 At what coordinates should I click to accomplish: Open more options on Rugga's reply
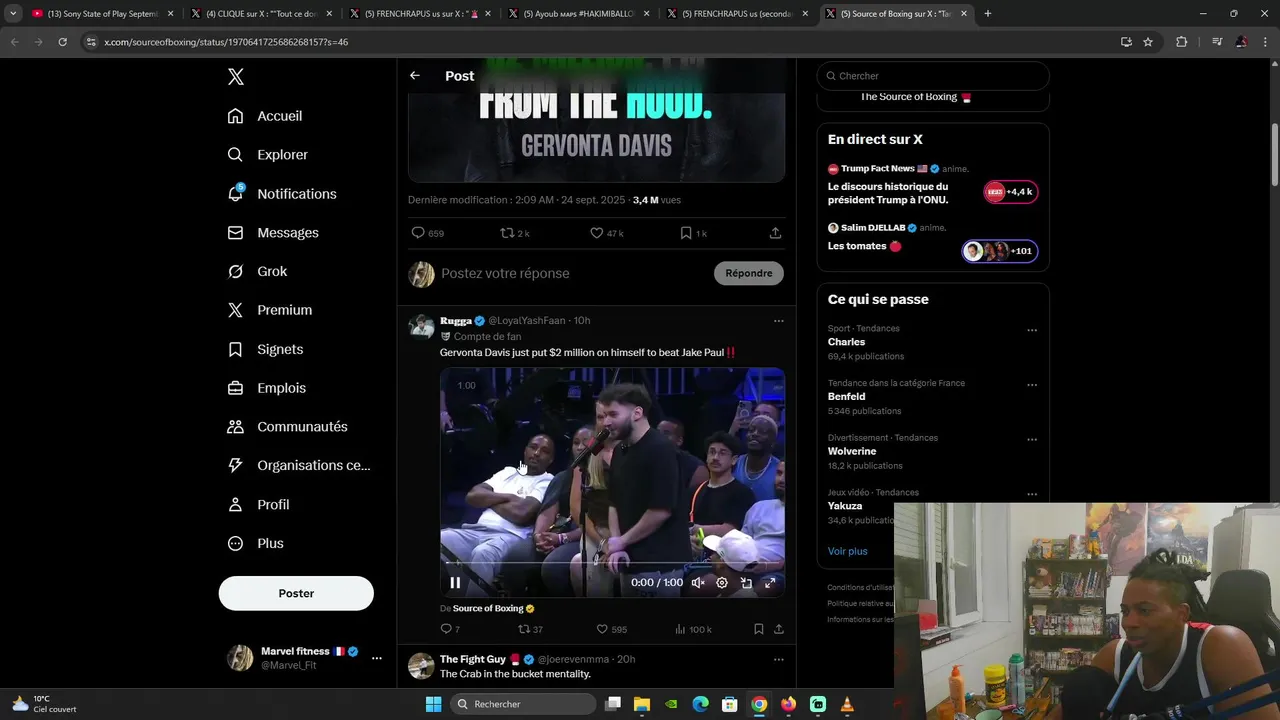point(779,321)
